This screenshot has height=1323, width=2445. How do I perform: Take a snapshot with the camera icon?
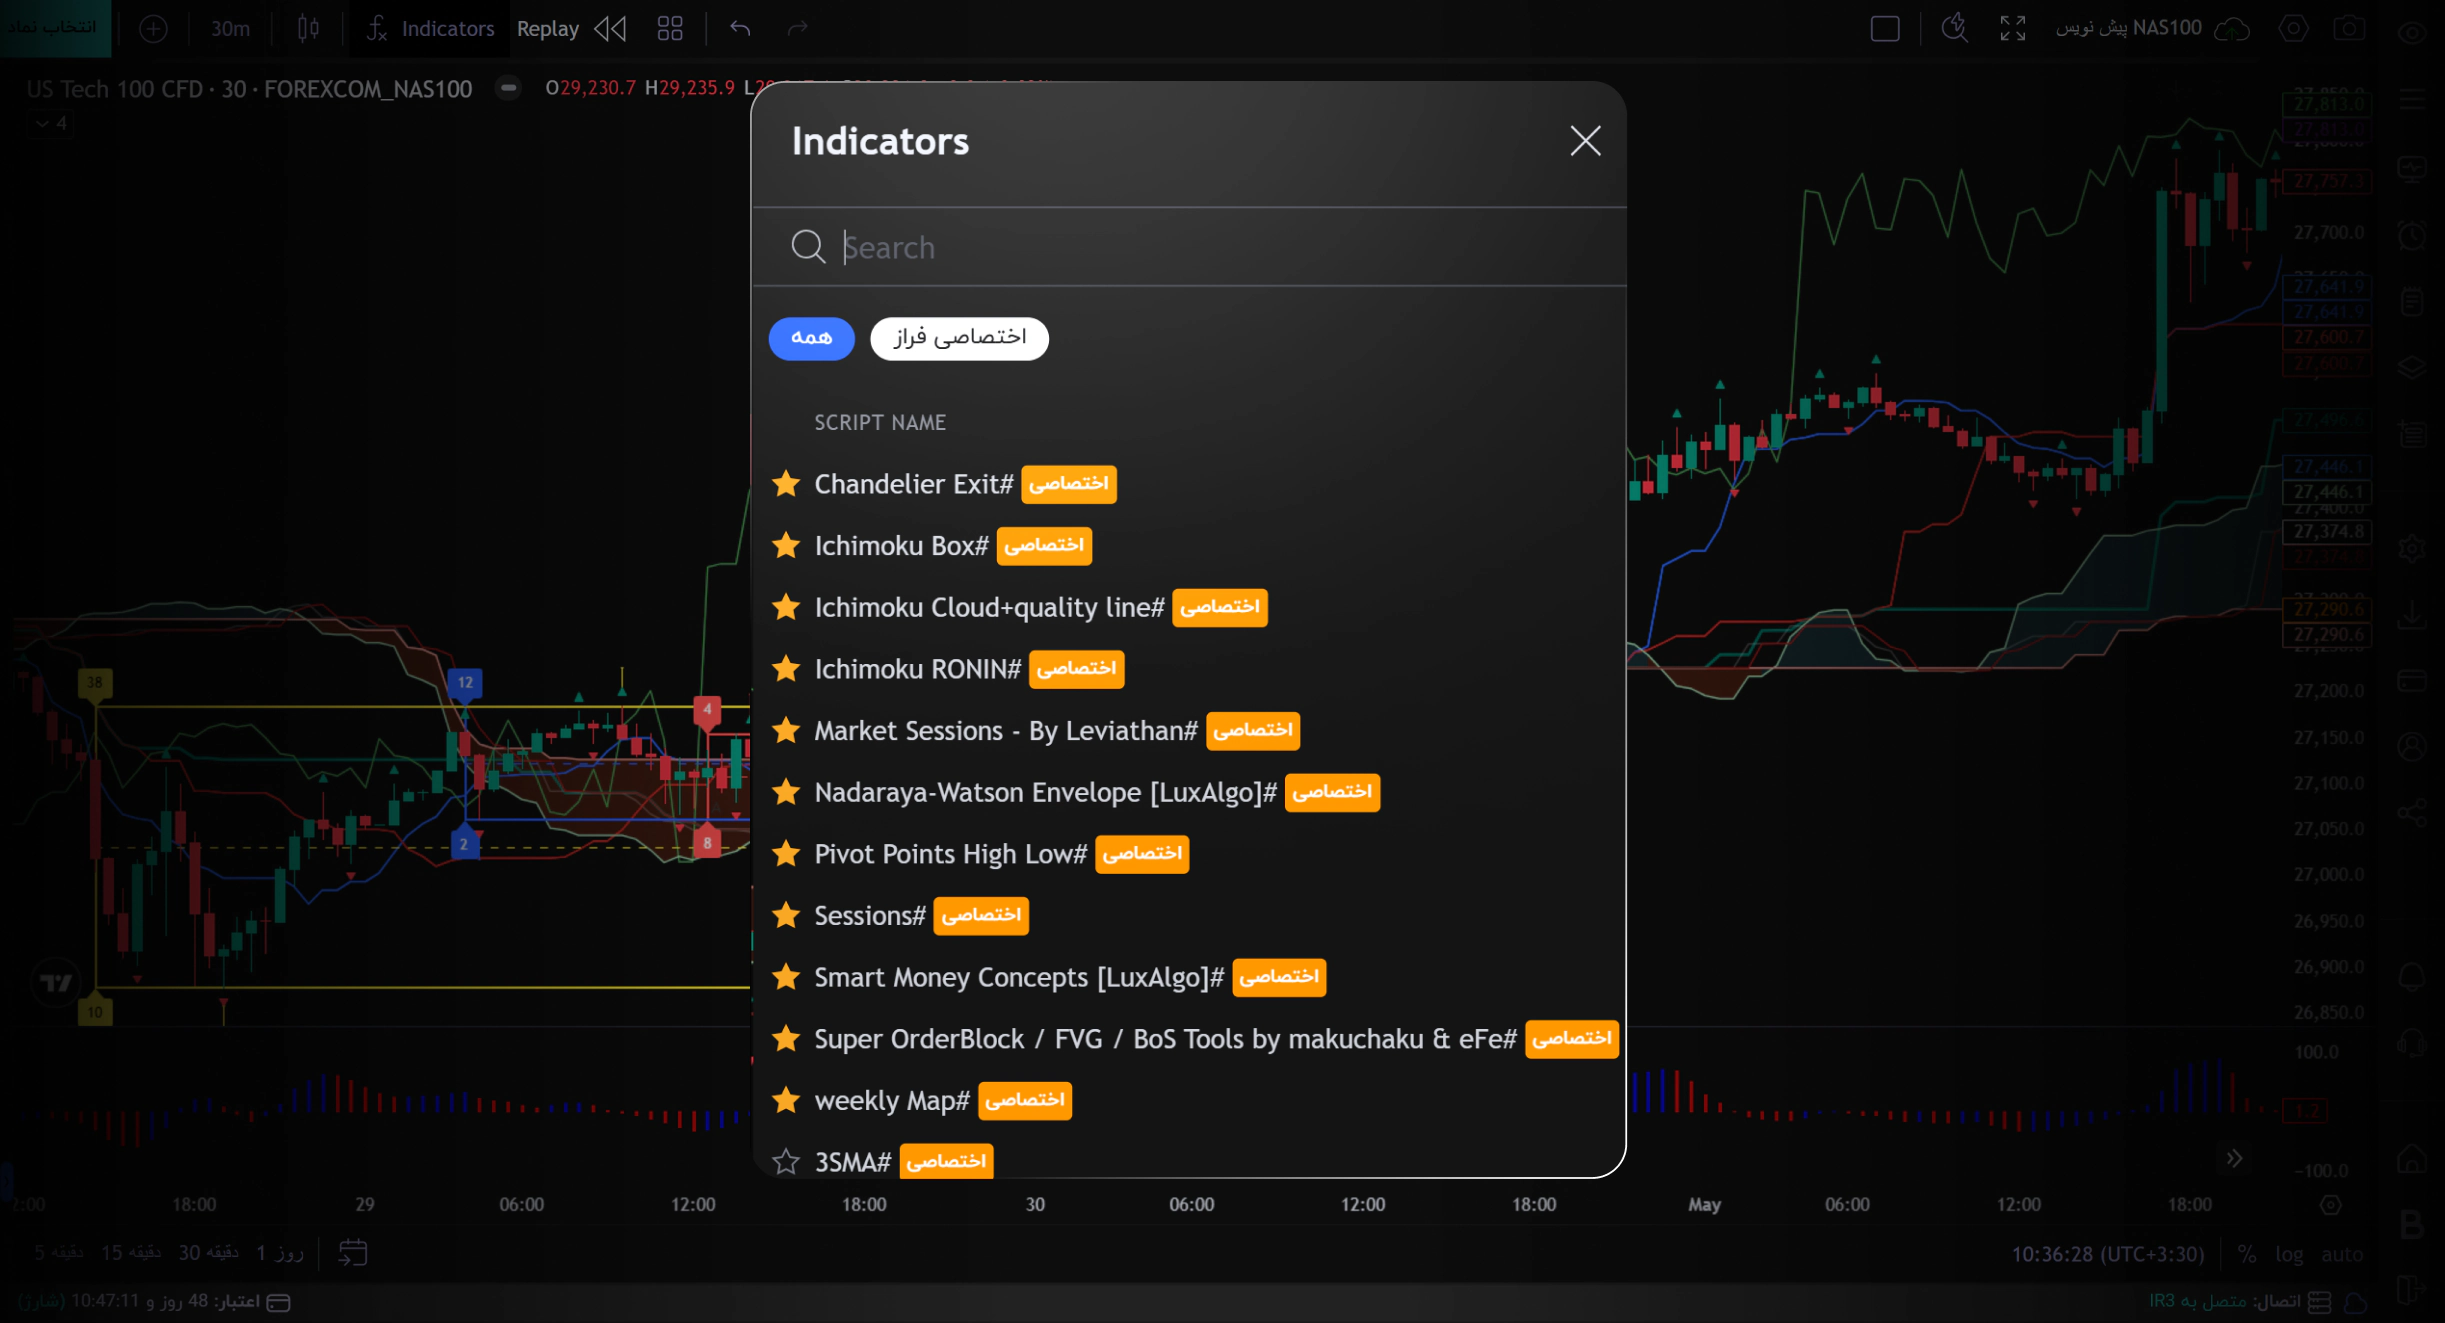click(x=2349, y=29)
